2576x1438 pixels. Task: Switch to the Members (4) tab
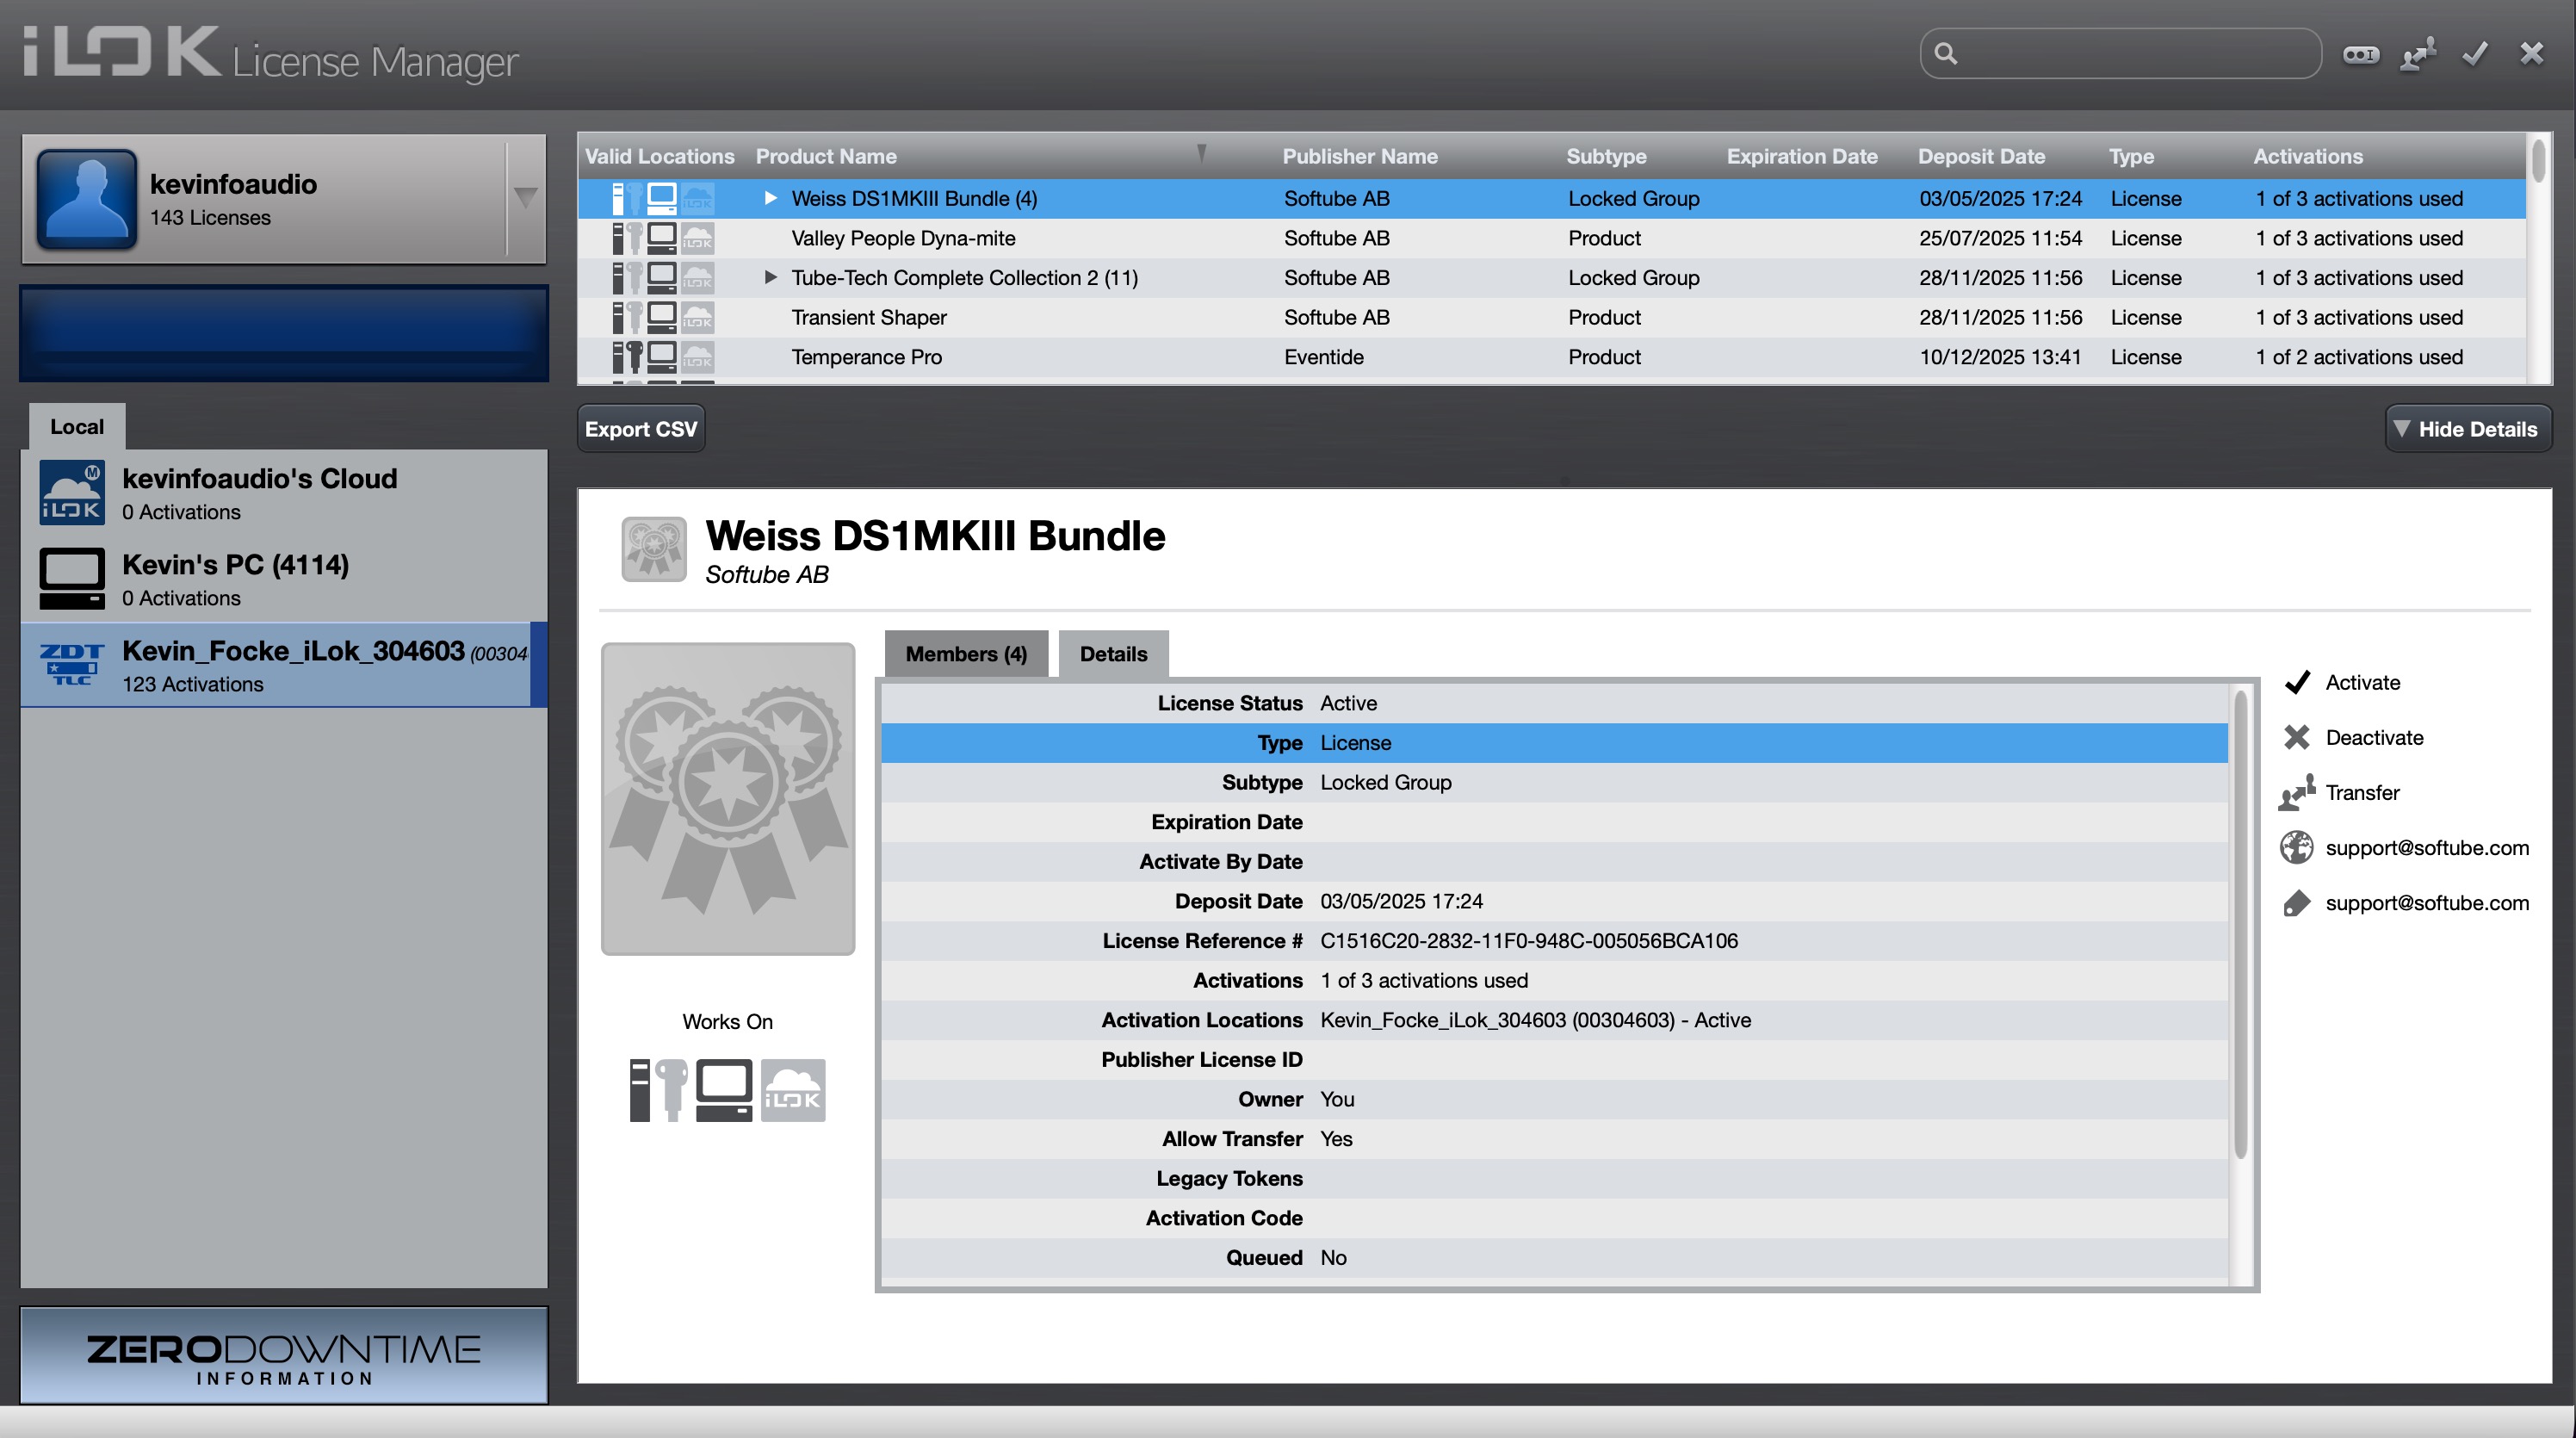point(966,654)
